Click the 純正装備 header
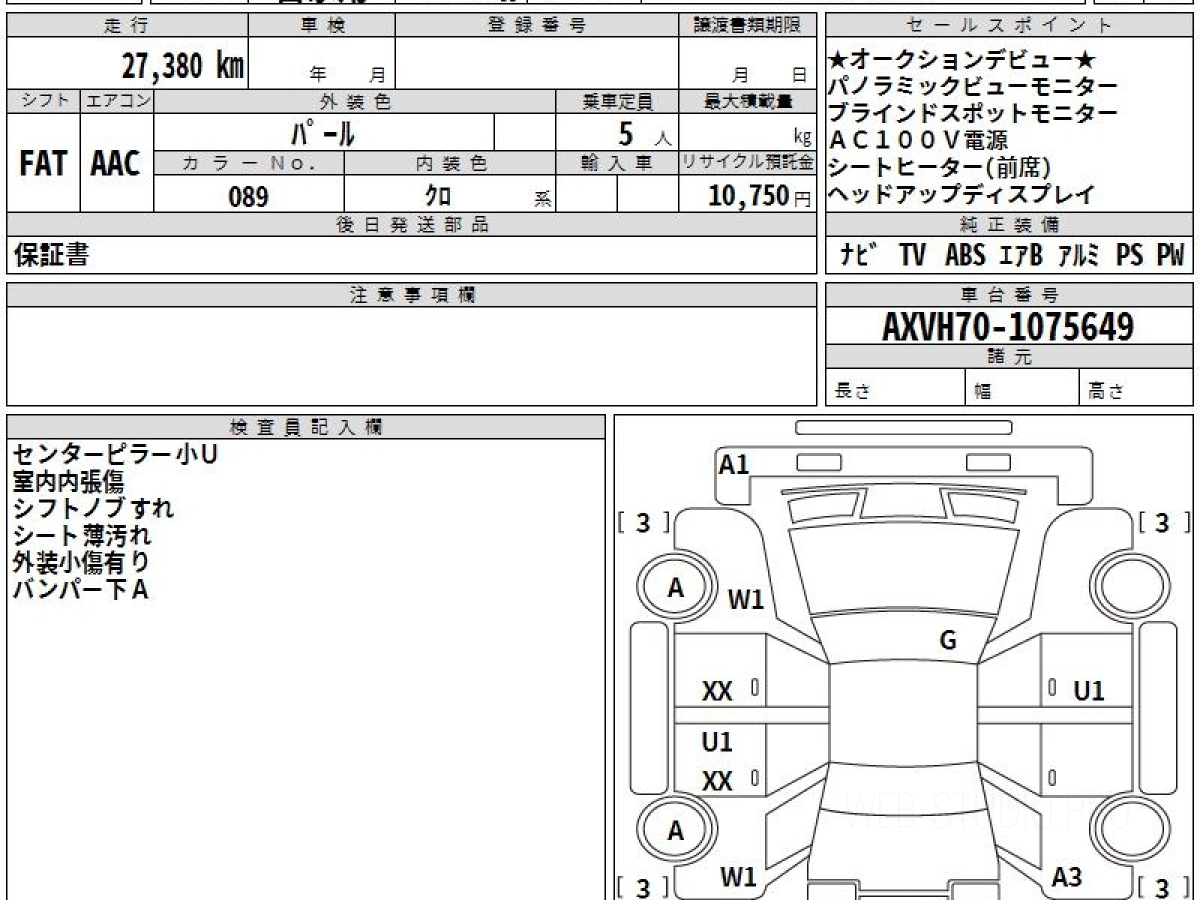This screenshot has width=1200, height=900. [x=1009, y=225]
